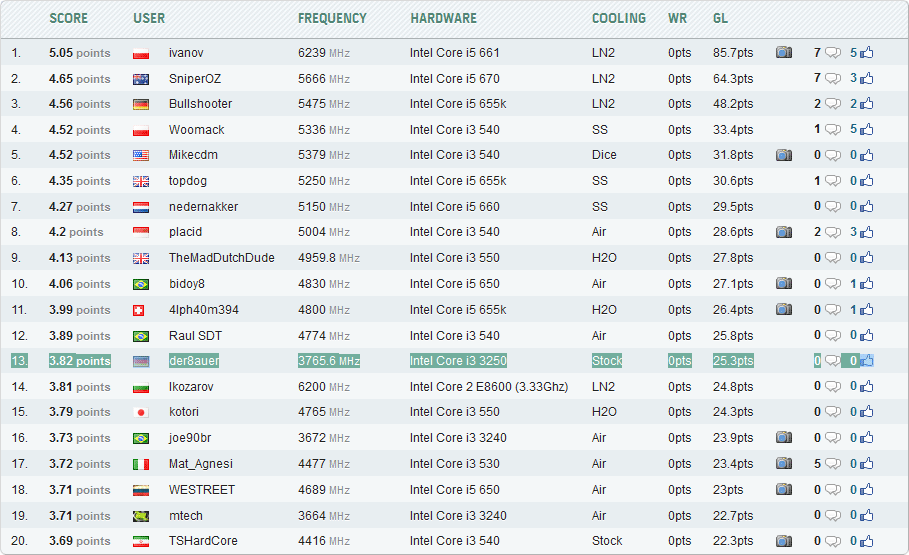Viewport: 909px width, 555px height.
Task: Click the camera icon in TSHardCore's row
Action: (784, 541)
